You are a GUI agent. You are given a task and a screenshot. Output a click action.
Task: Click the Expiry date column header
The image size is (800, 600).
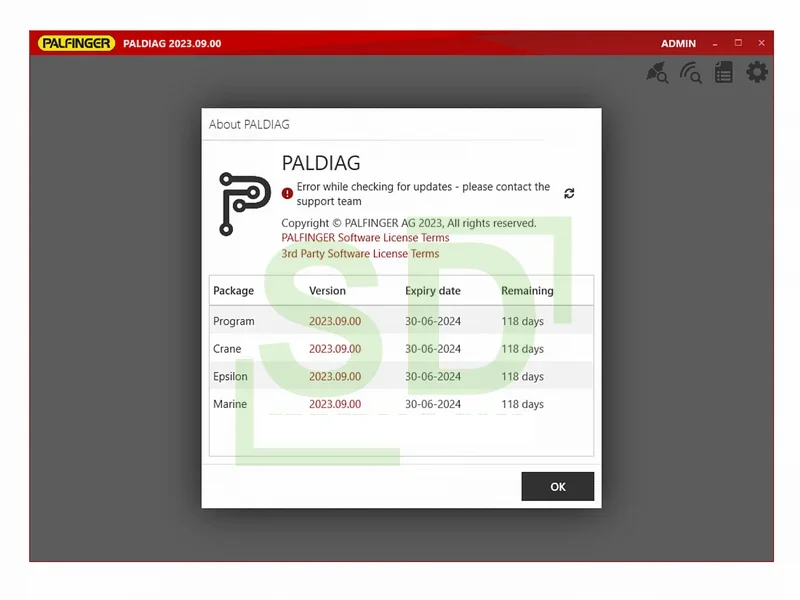pos(433,291)
